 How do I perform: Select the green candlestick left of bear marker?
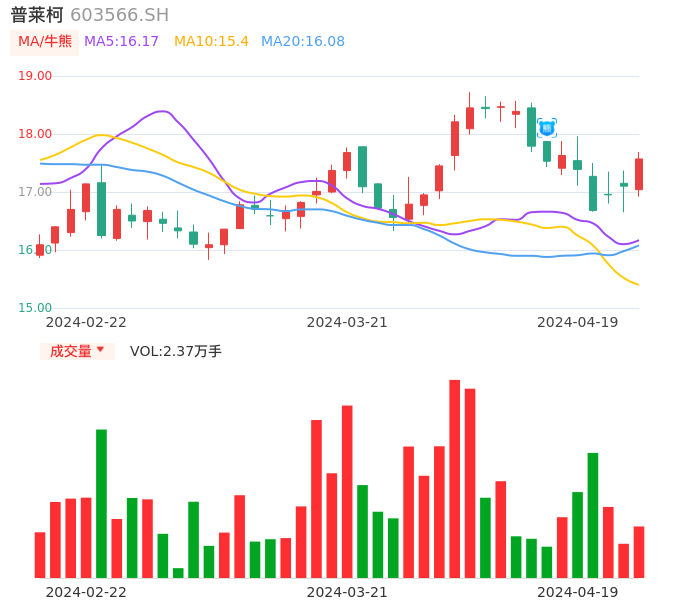(531, 126)
